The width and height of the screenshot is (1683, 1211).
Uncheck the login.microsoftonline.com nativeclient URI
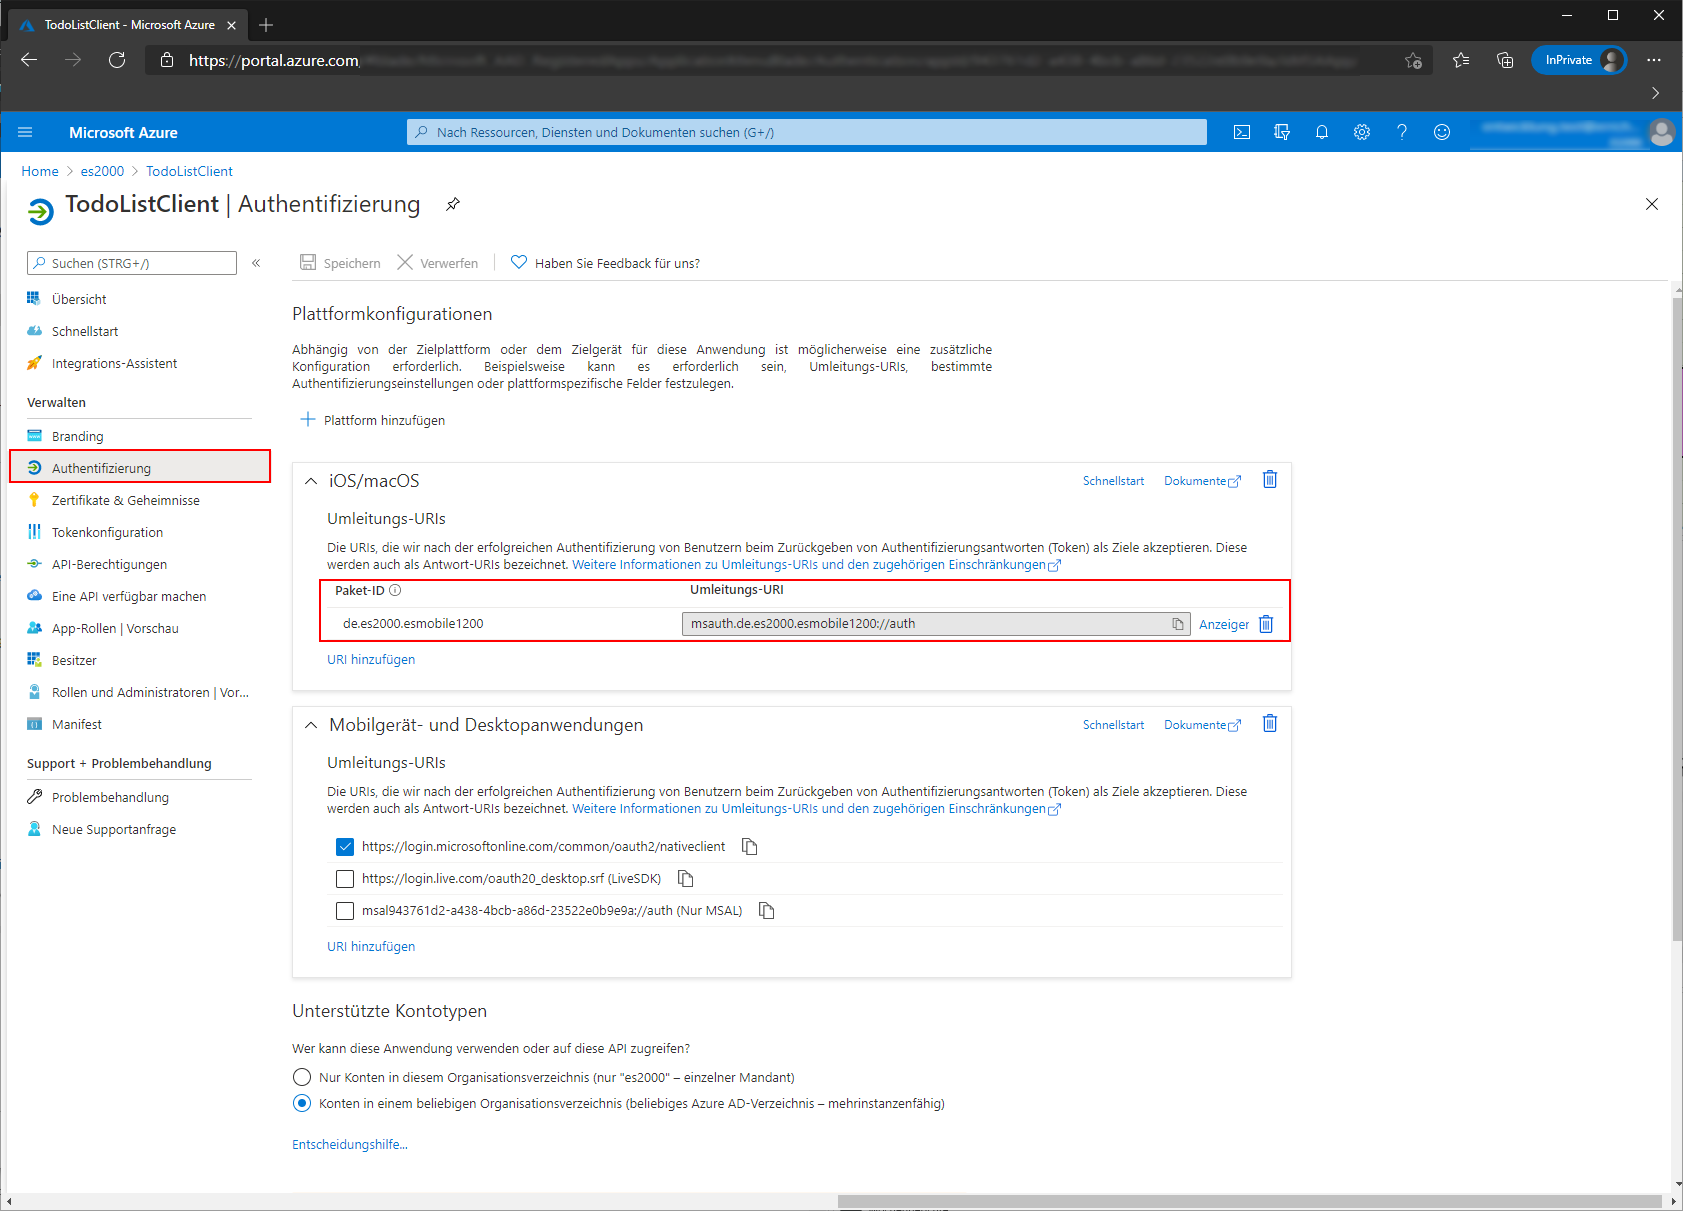point(345,847)
